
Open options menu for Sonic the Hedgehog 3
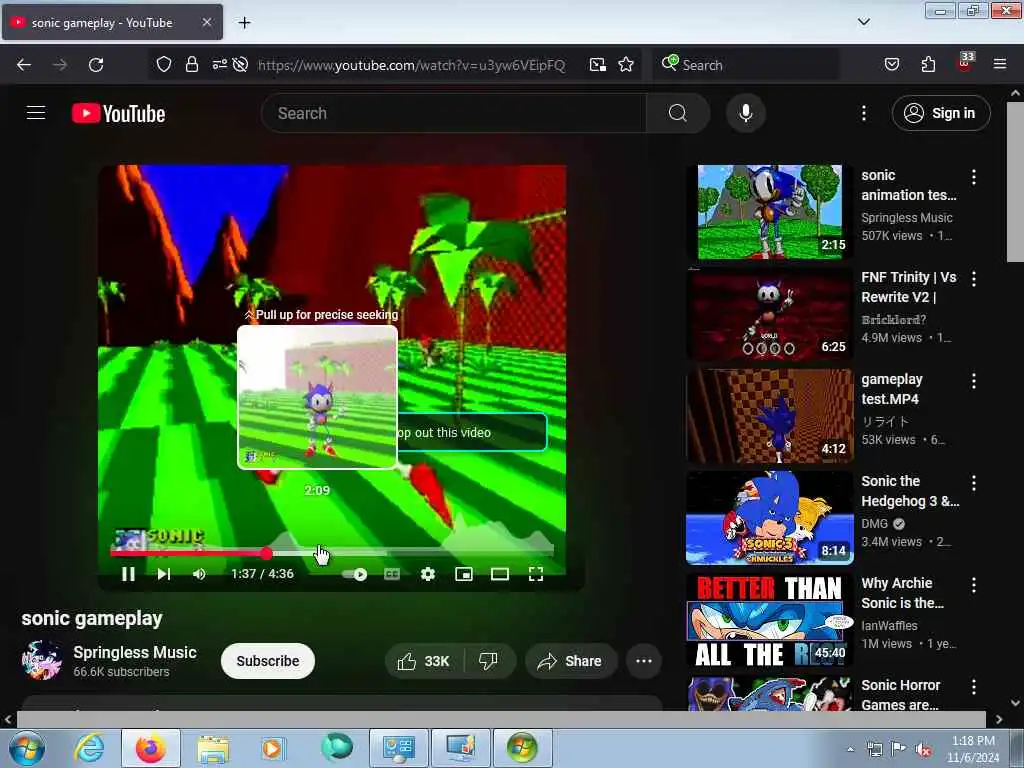(974, 483)
